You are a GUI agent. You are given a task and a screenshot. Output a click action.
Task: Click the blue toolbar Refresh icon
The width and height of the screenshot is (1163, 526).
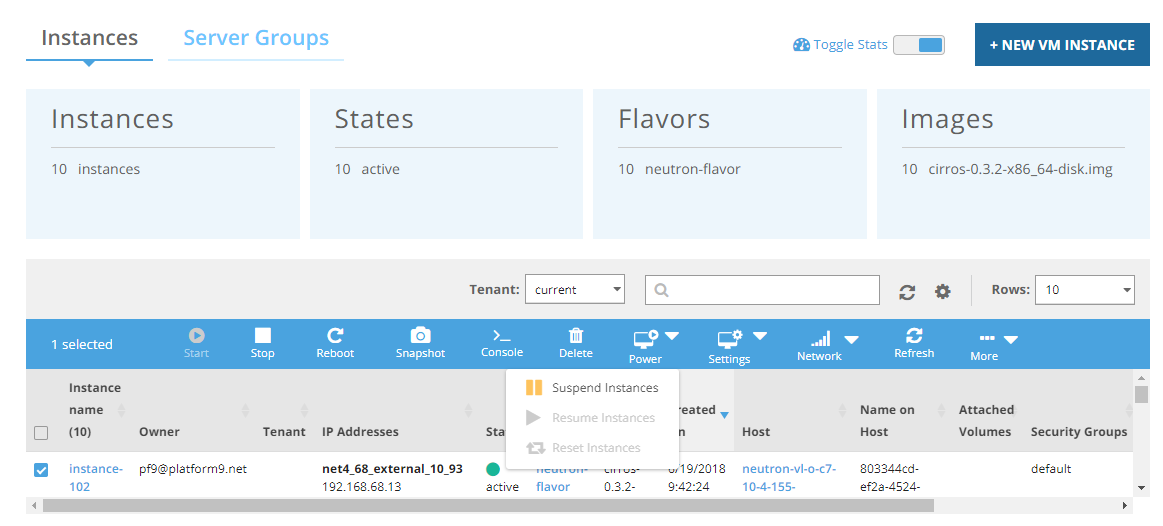point(913,336)
